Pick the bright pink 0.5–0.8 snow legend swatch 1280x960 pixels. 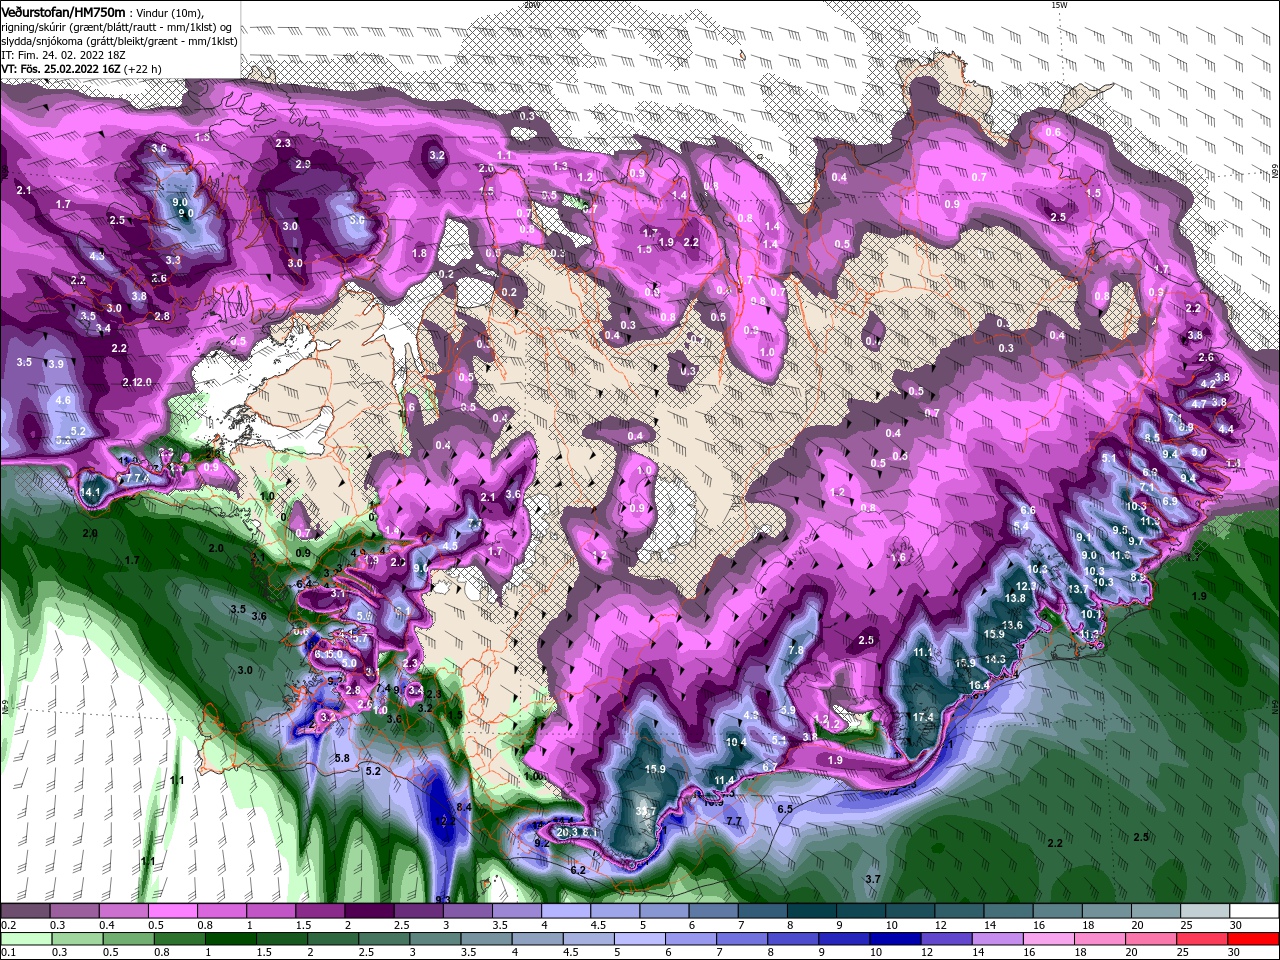[x=172, y=911]
